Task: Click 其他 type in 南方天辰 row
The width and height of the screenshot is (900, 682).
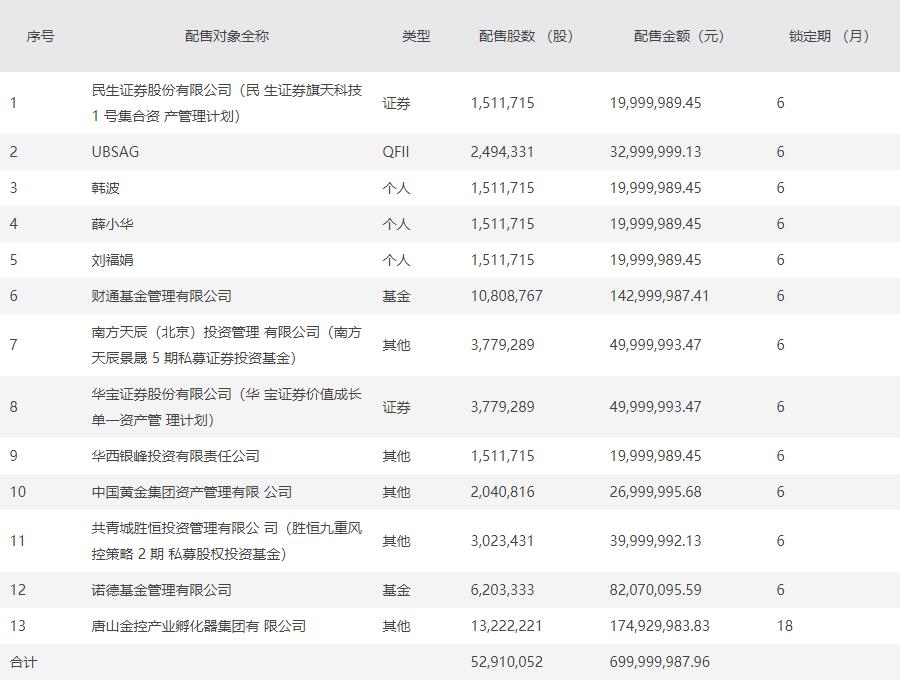Action: point(396,345)
